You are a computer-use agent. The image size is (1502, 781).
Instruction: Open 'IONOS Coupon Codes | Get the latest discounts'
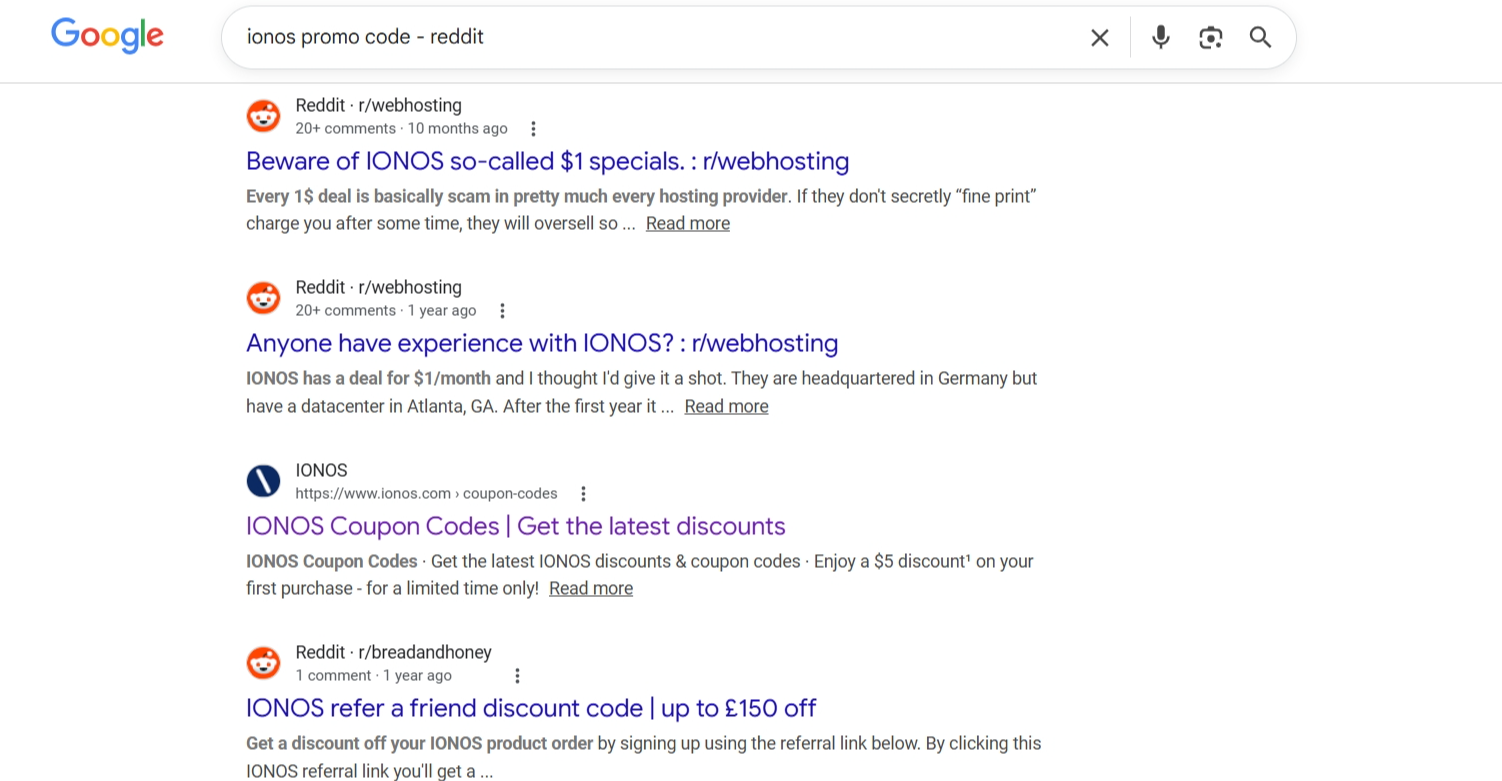click(516, 526)
